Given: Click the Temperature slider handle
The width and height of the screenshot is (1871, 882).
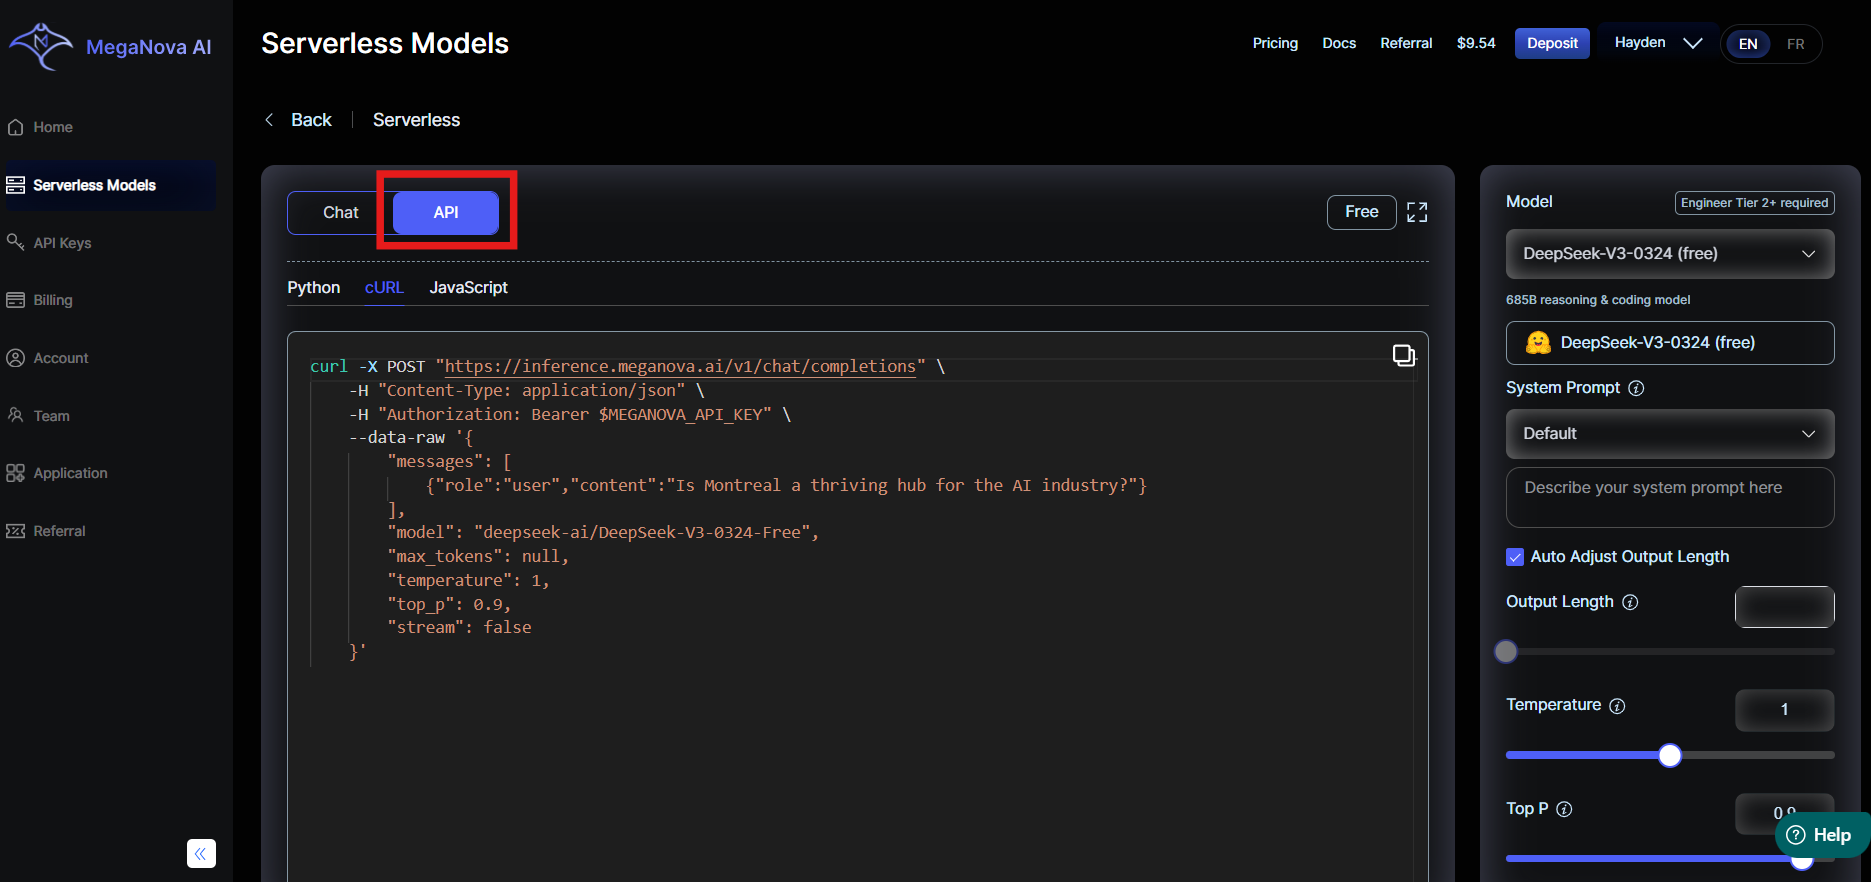Looking at the screenshot, I should [x=1669, y=756].
